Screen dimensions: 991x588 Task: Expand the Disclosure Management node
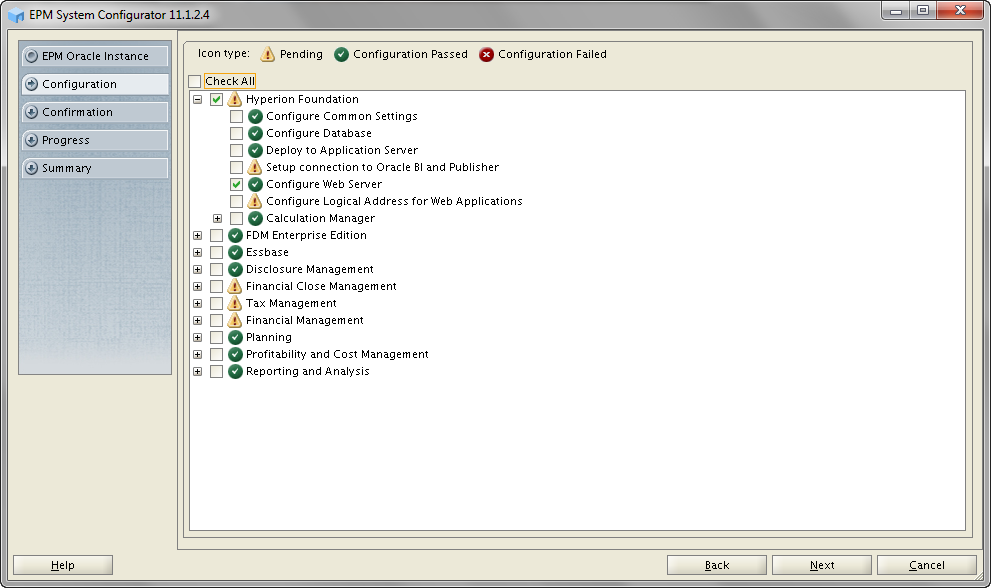197,269
